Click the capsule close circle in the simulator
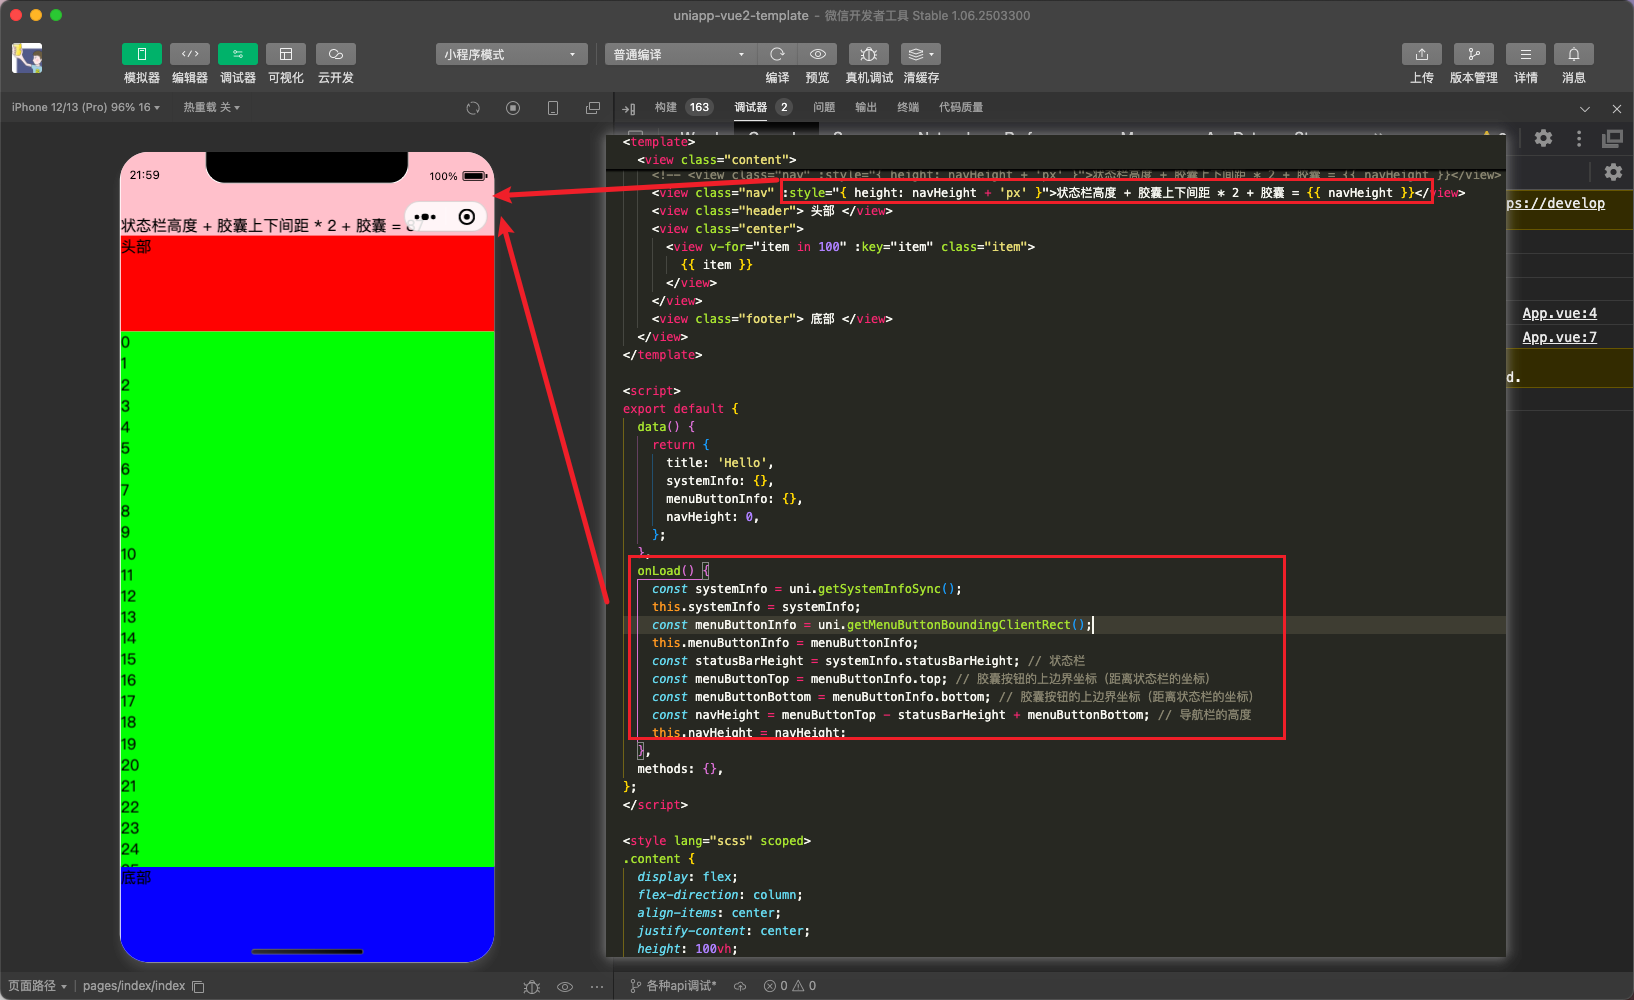 point(467,217)
